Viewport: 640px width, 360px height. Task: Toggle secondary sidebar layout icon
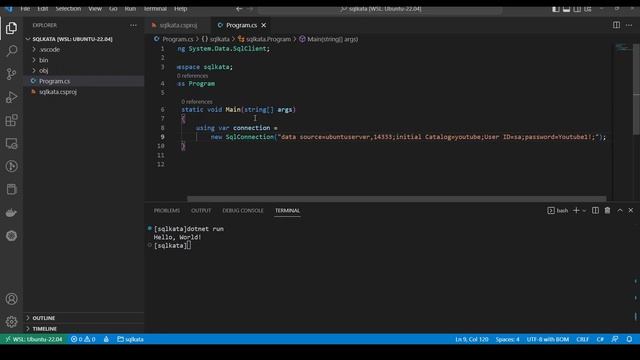(x=577, y=9)
